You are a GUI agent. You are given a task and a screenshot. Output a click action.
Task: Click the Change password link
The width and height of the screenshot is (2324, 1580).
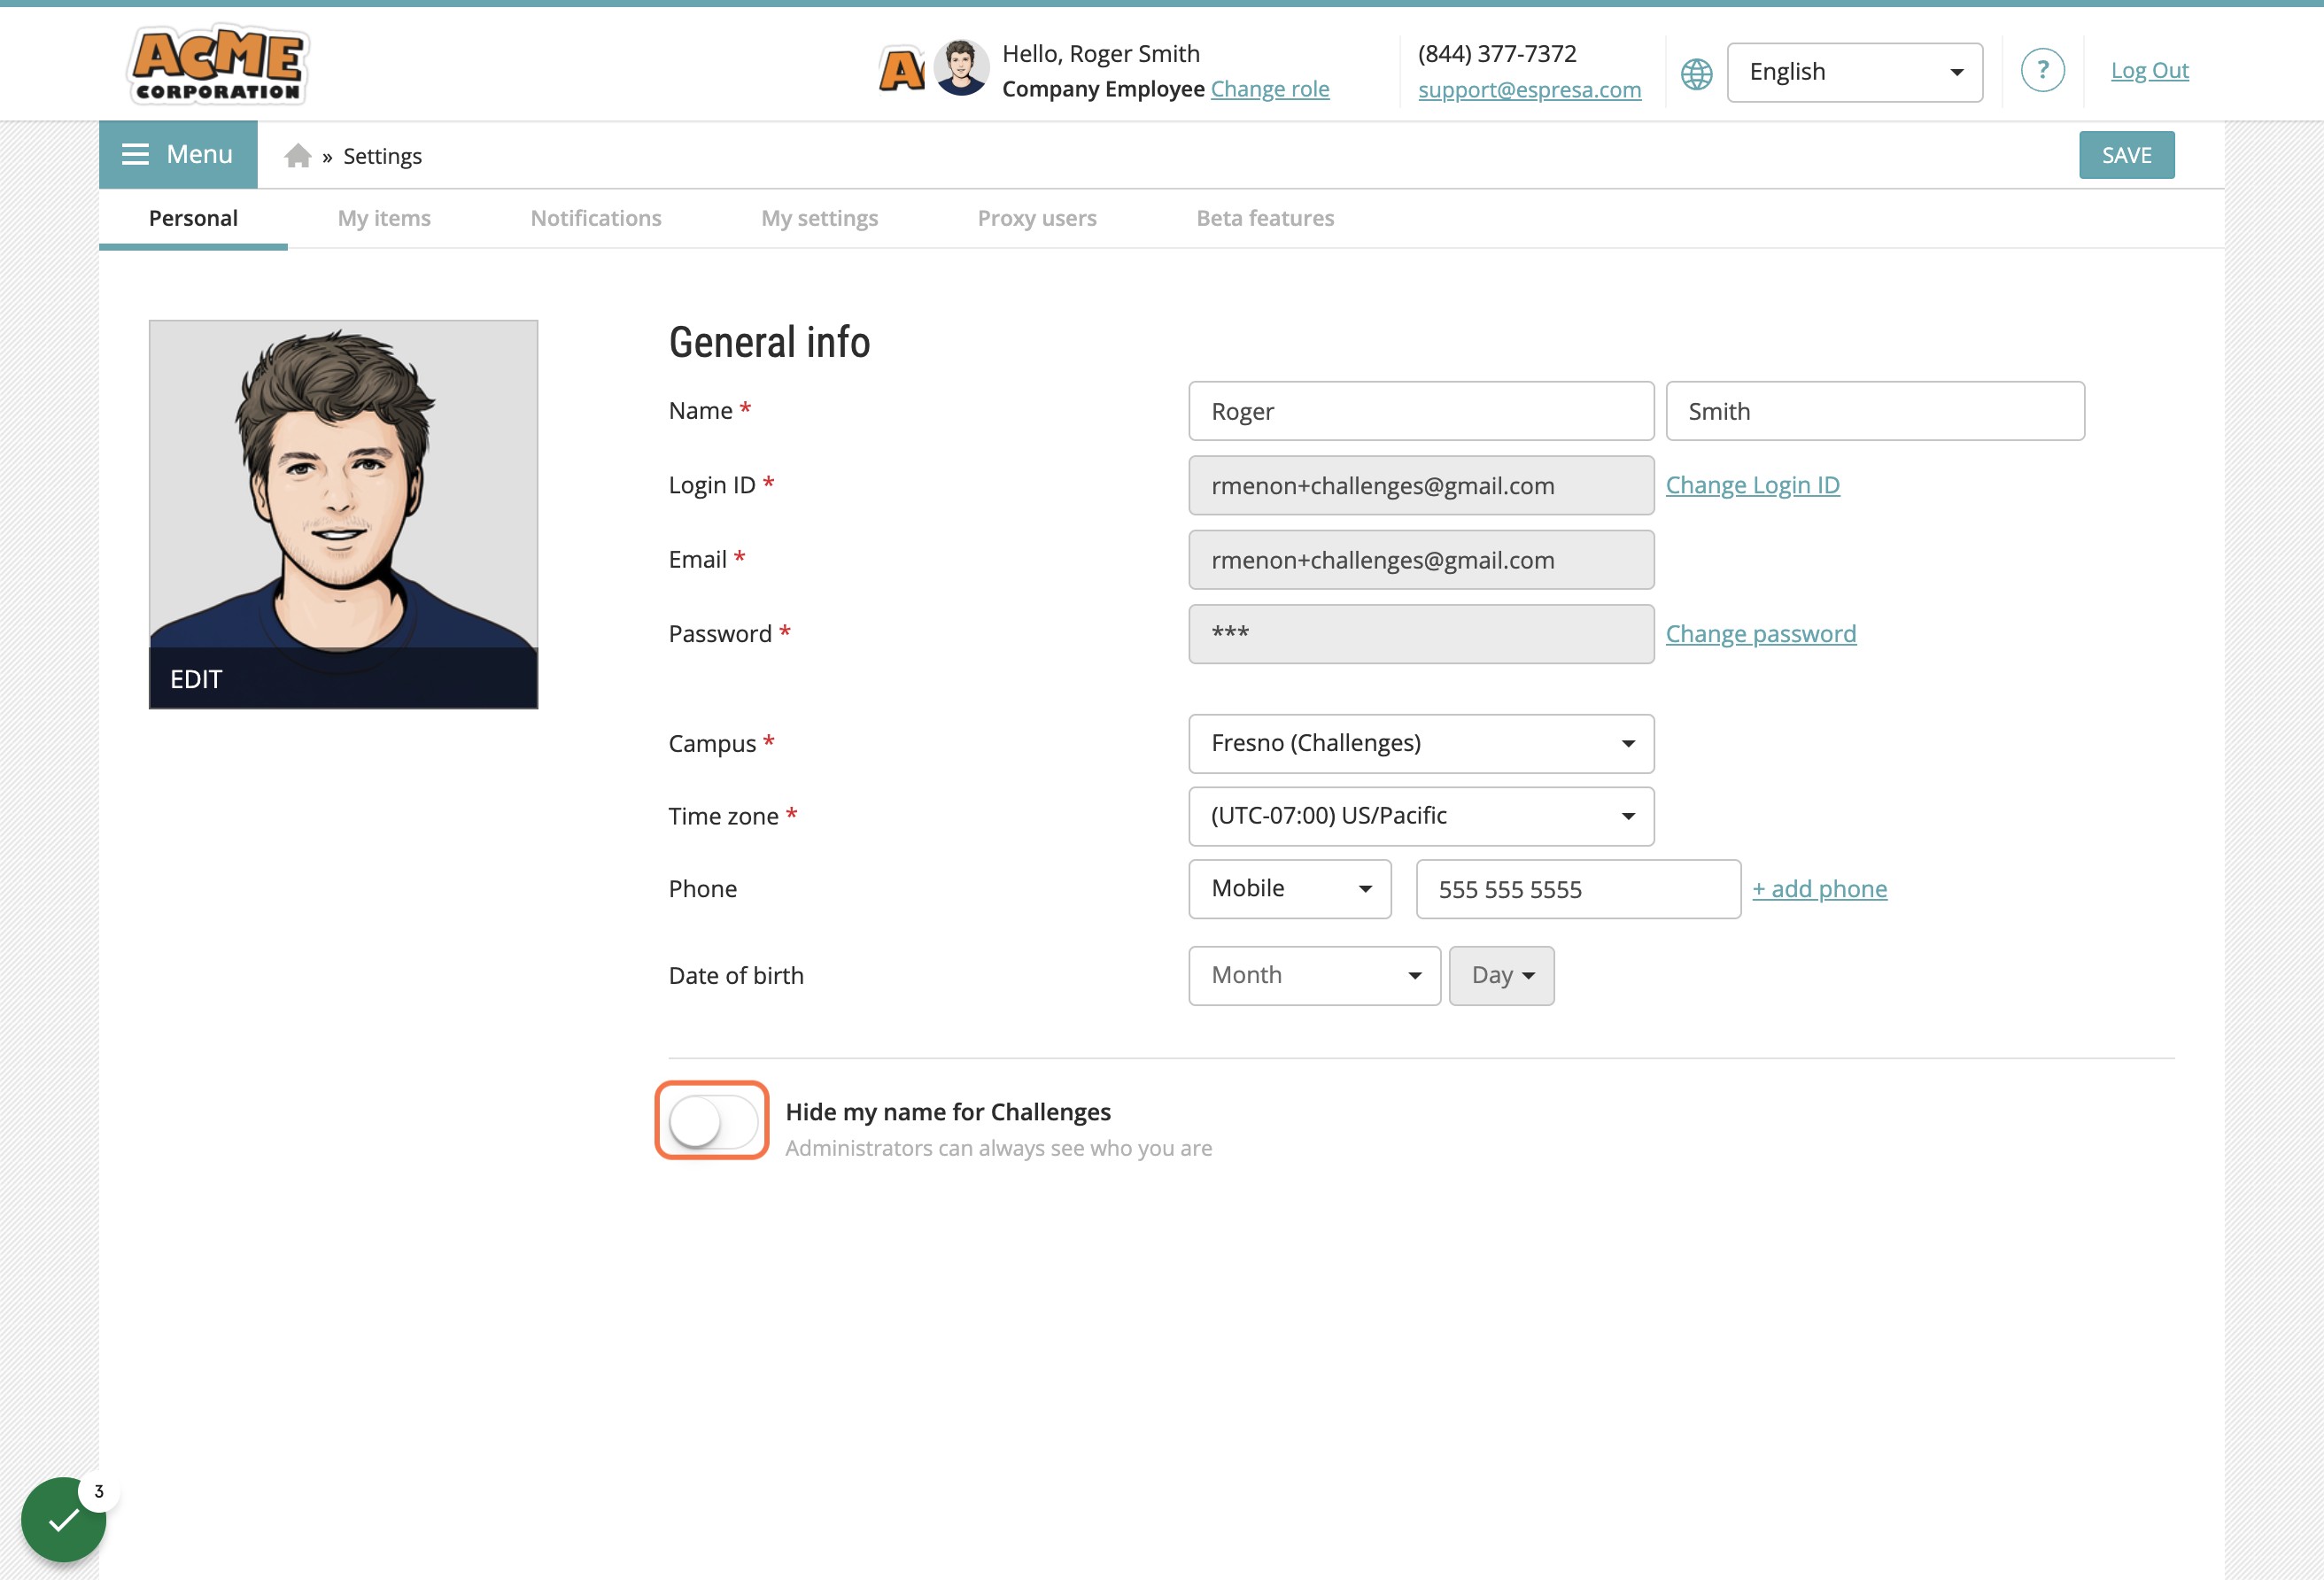point(1760,634)
